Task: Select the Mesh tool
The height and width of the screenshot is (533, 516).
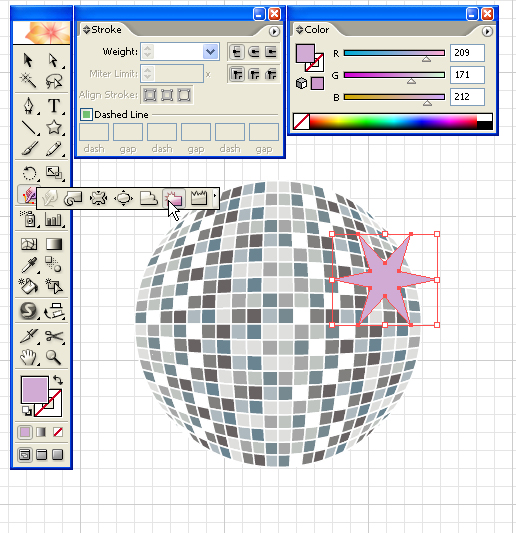Action: coord(29,244)
